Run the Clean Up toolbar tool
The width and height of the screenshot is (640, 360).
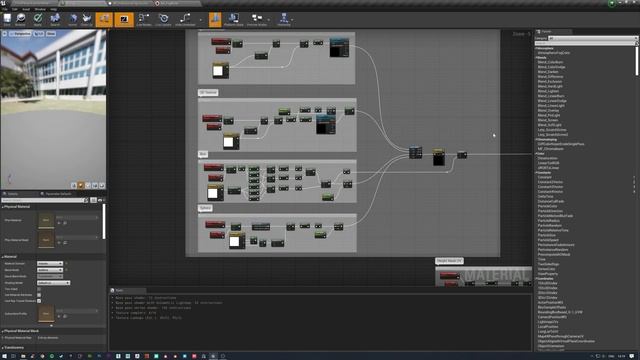coord(87,19)
